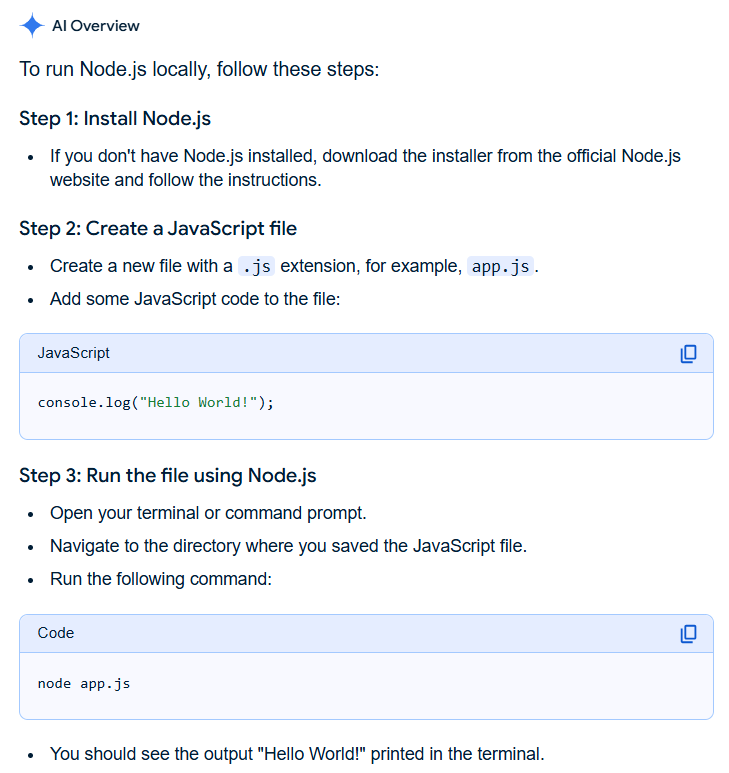The image size is (729, 773).
Task: Click the "Navigate to the directory" bullet text
Action: 288,546
